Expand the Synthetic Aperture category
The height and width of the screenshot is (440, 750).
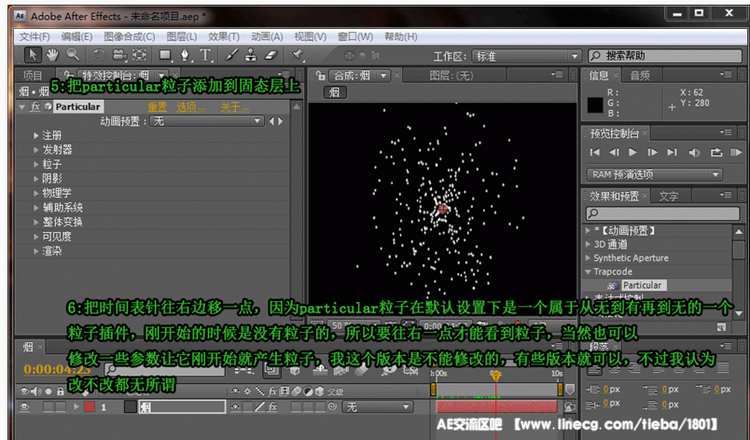pos(588,258)
